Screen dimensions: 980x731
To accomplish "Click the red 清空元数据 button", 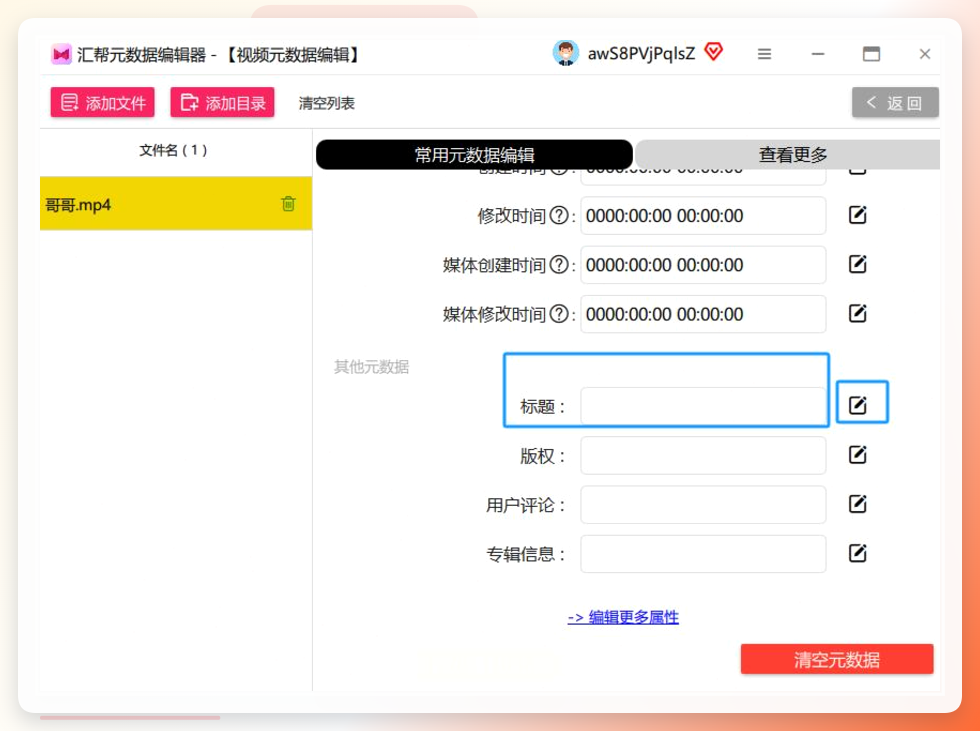I will coord(837,659).
